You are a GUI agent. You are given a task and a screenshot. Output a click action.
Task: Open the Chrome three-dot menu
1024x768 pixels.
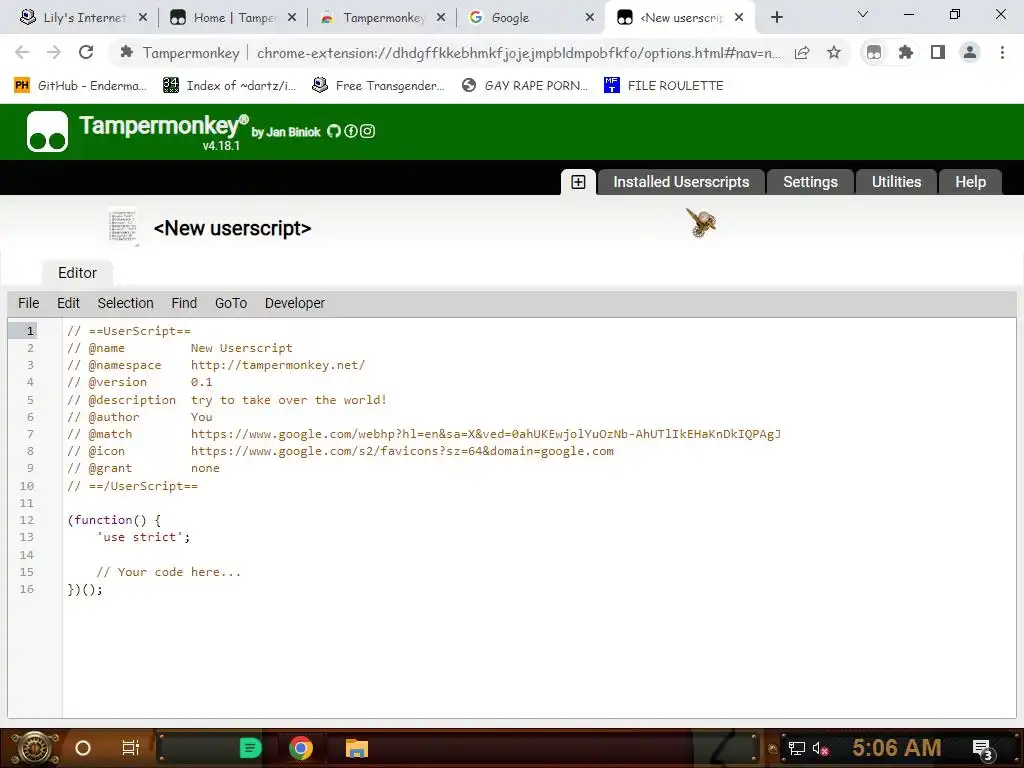pyautogui.click(x=1002, y=52)
